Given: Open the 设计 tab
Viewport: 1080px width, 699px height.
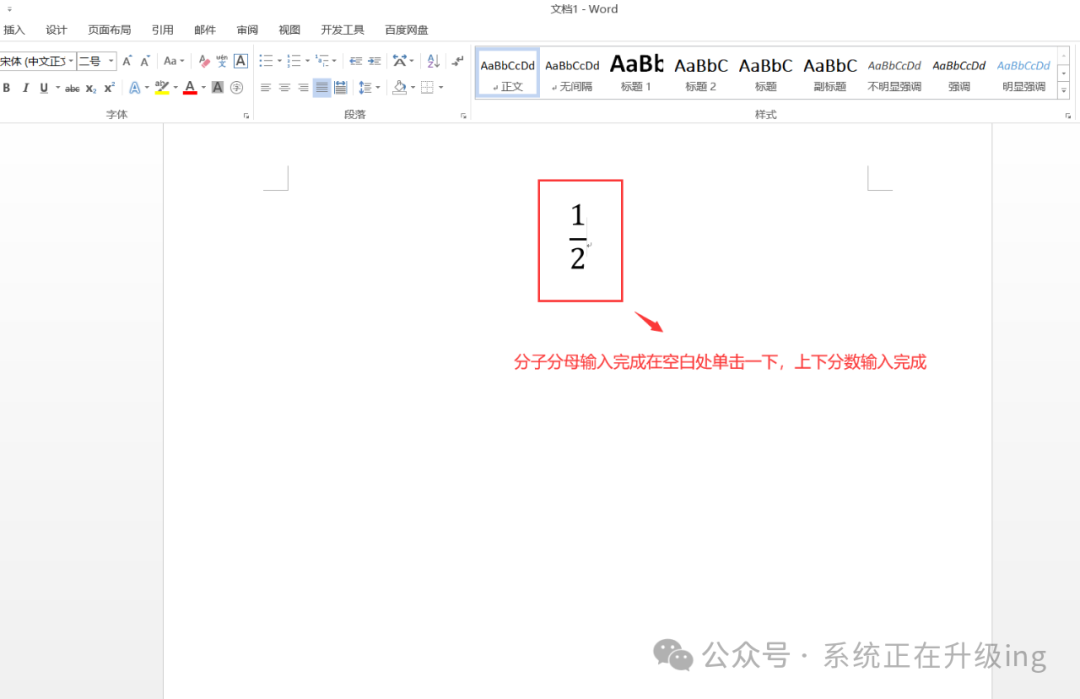Looking at the screenshot, I should click(x=56, y=30).
